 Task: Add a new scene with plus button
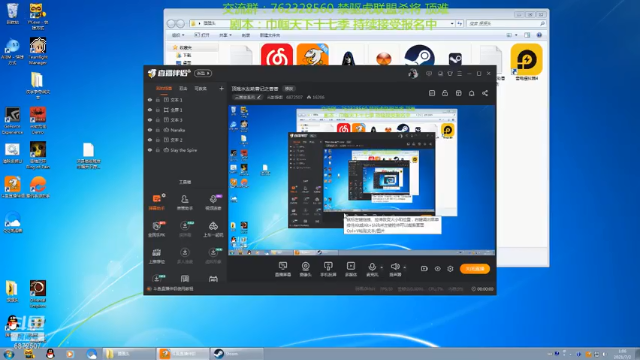(221, 88)
